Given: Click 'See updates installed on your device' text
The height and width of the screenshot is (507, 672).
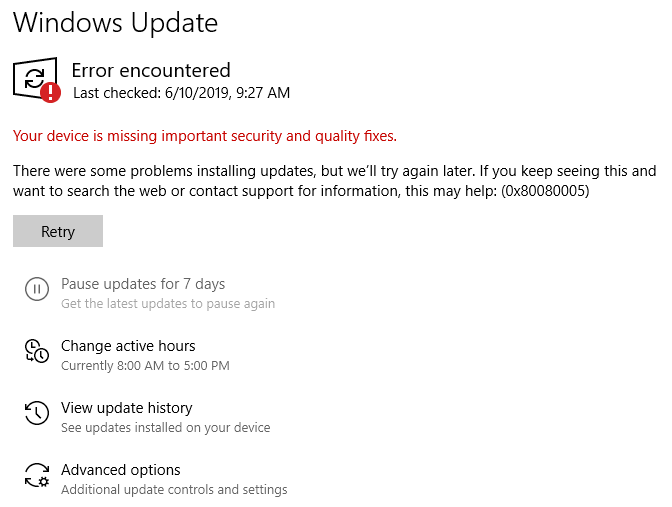Looking at the screenshot, I should coord(165,428).
